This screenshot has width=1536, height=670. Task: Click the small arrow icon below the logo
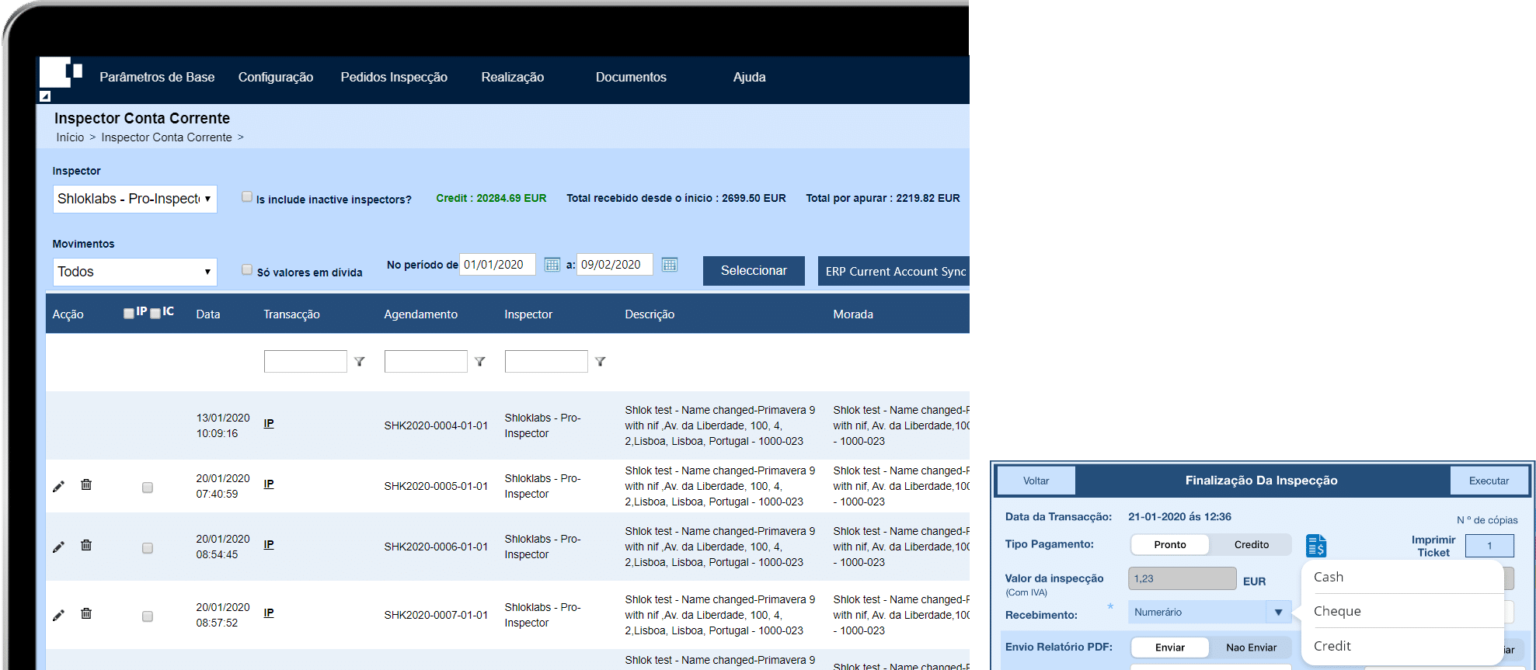[x=44, y=97]
